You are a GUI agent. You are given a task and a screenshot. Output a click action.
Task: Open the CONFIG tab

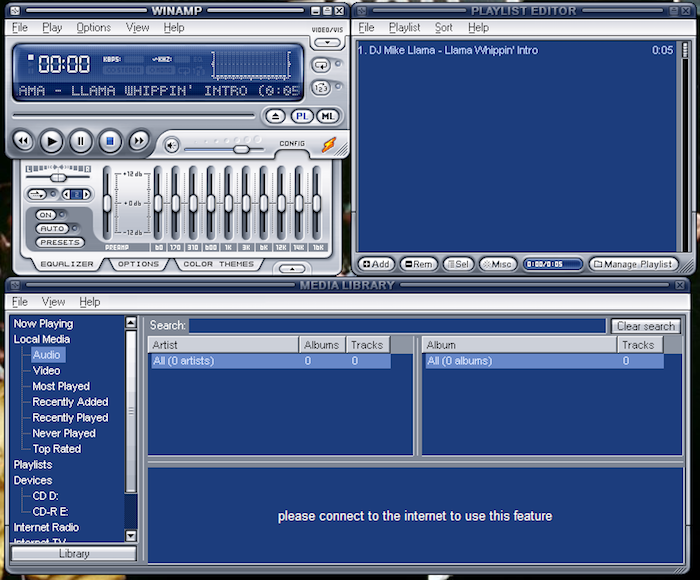point(292,144)
